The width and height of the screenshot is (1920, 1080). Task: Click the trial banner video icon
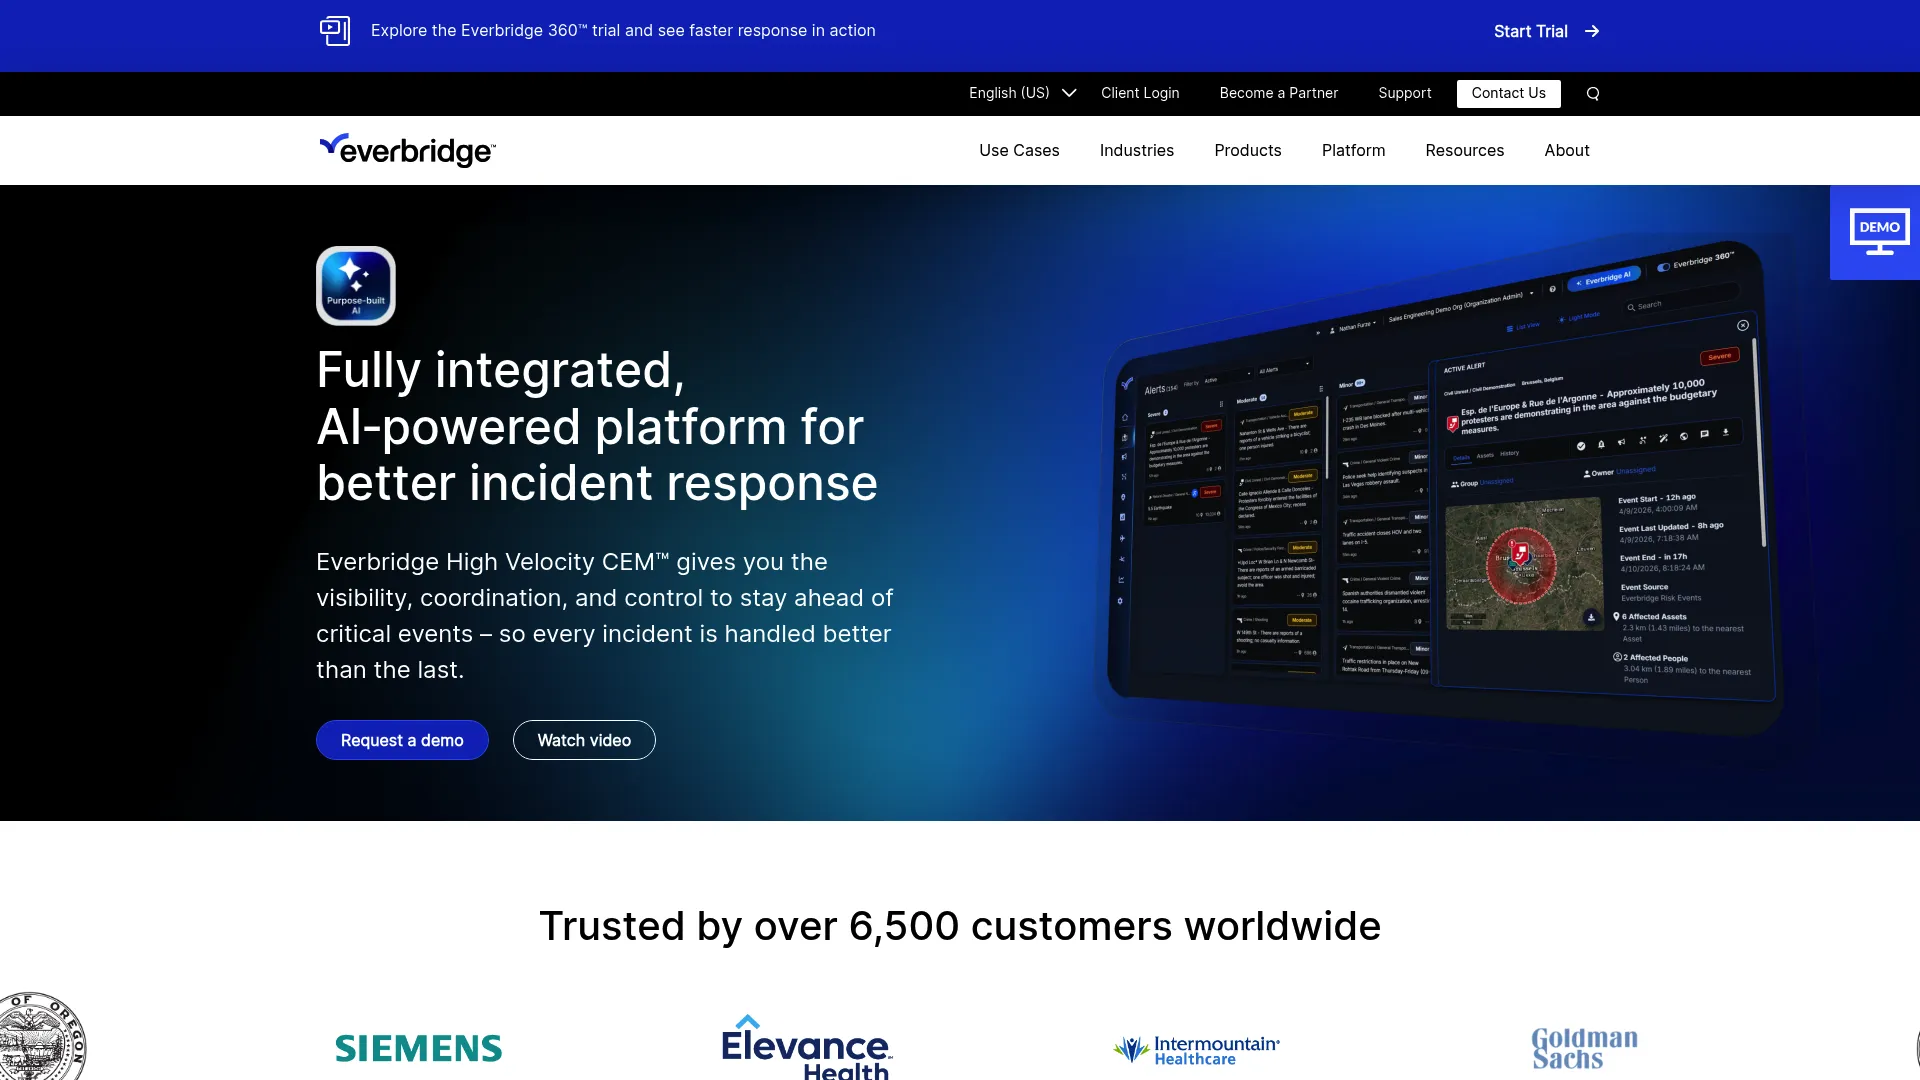[x=335, y=31]
